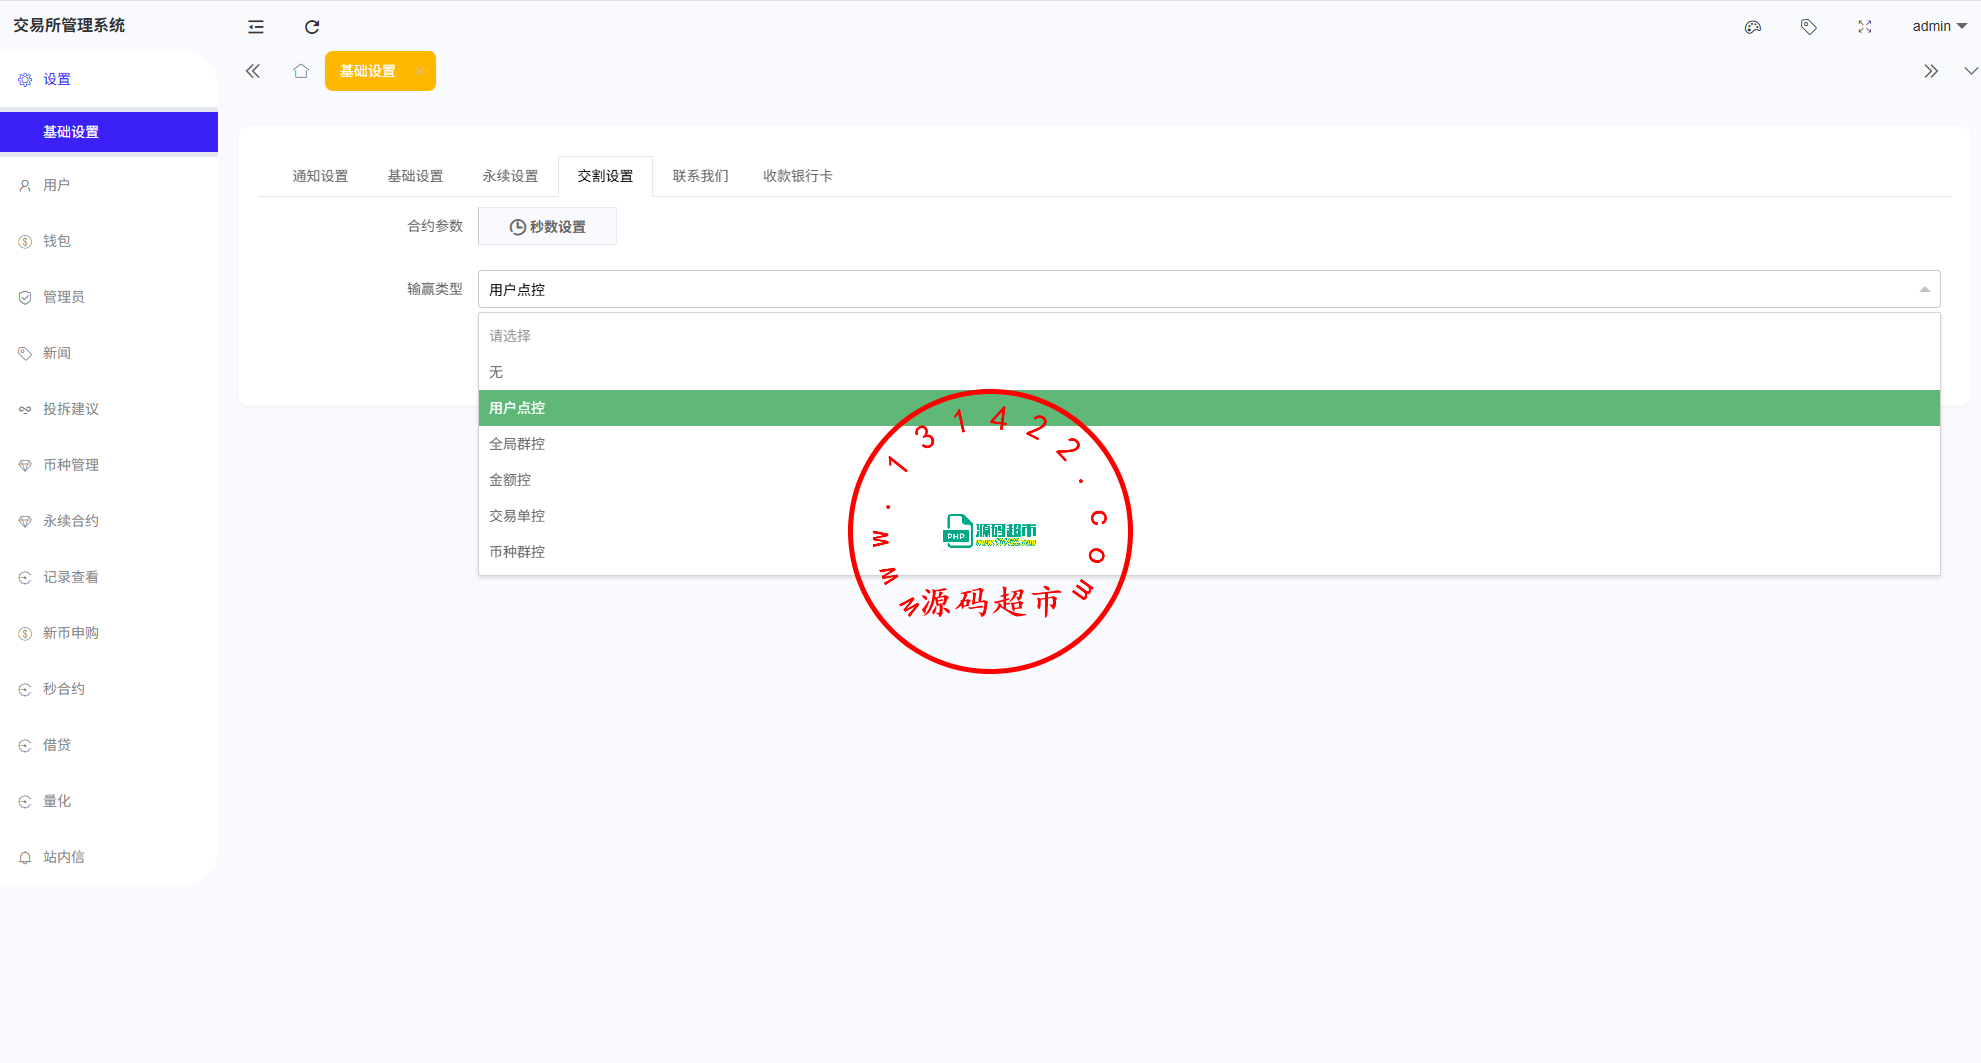Choose the 币种群控 dropdown option

click(517, 552)
